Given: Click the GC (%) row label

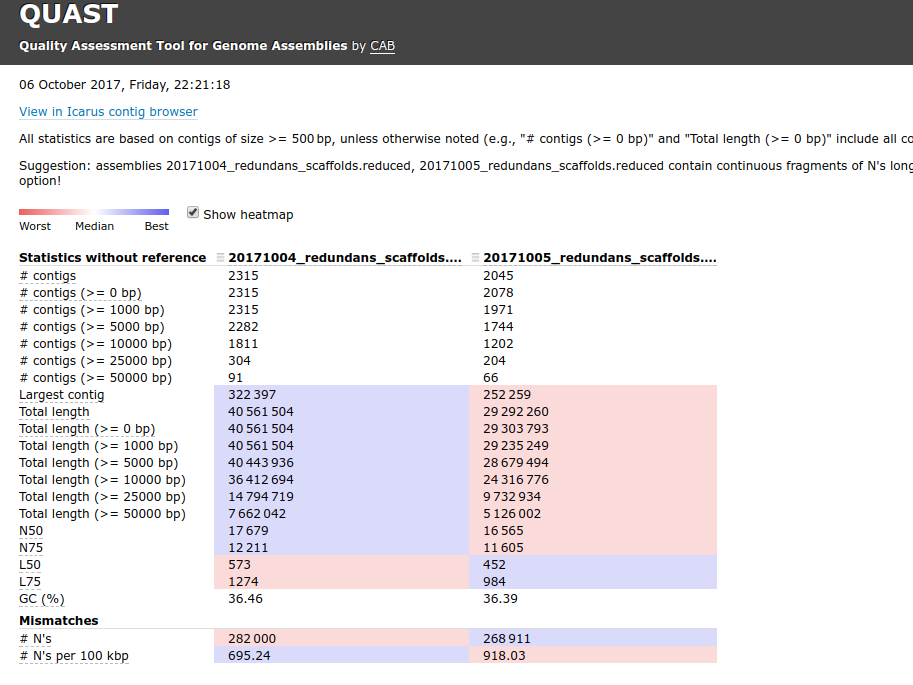Looking at the screenshot, I should (x=41, y=599).
